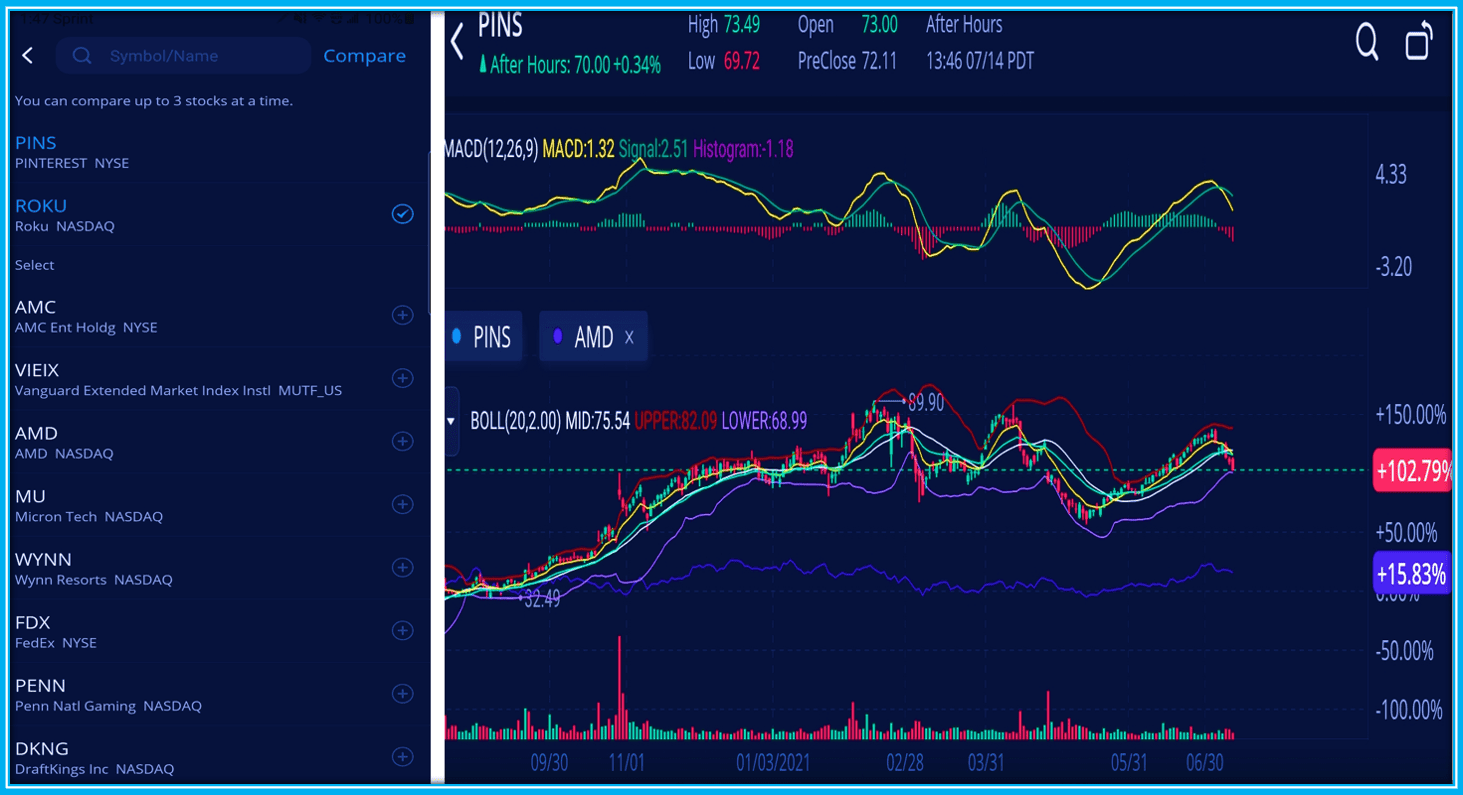
Task: Add AMD to comparison
Action: (x=402, y=441)
